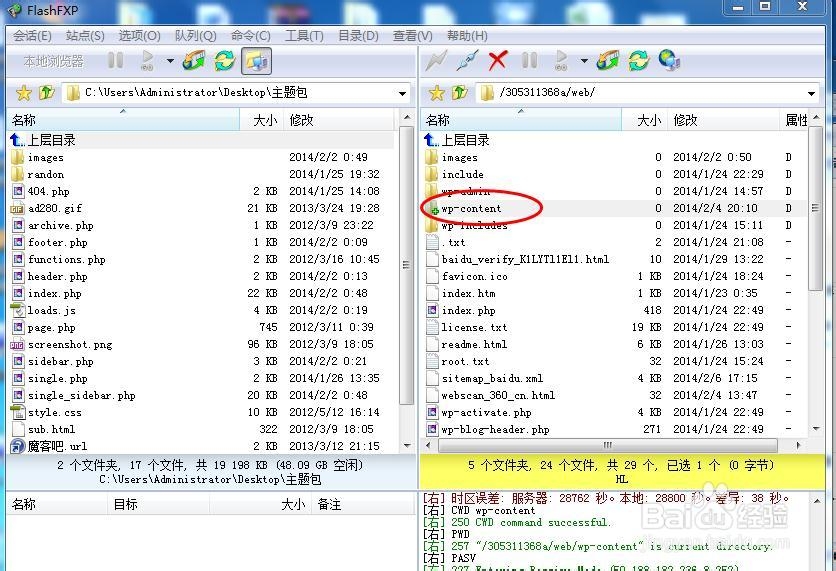Select remote wp-activate.php file
The image size is (836, 571).
pyautogui.click(x=615, y=412)
